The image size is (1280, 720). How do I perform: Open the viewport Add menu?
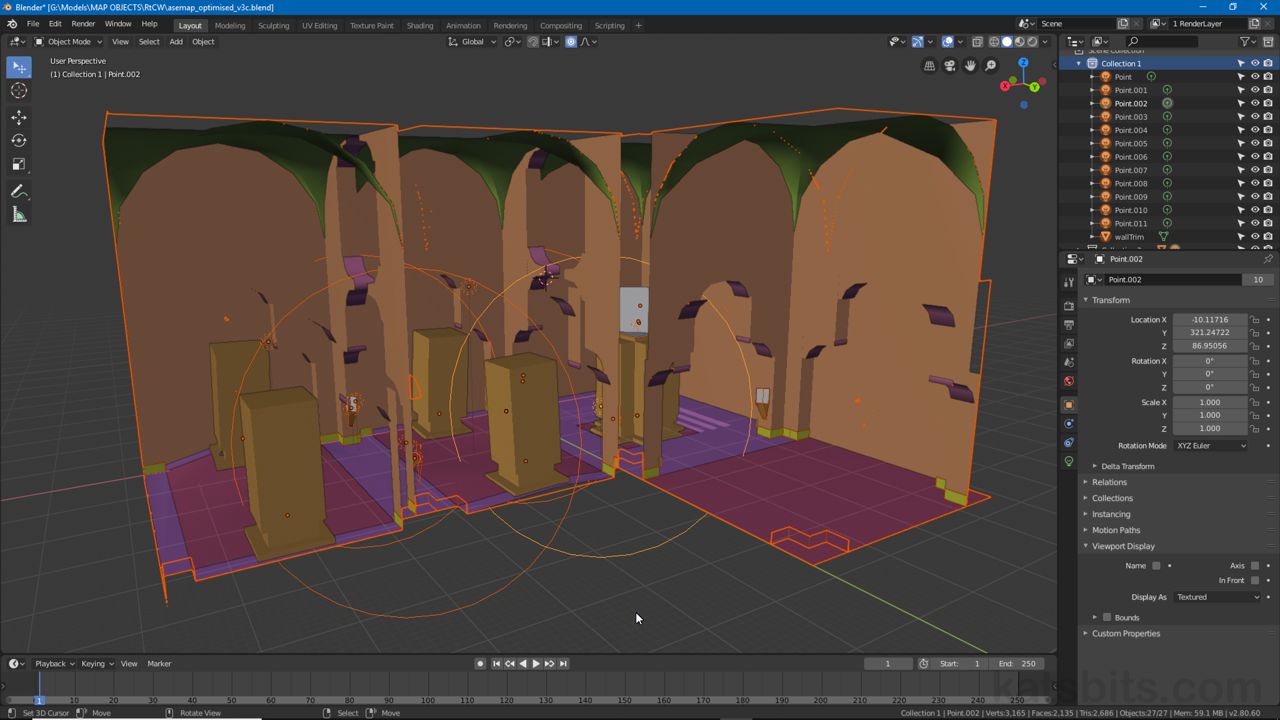point(176,42)
